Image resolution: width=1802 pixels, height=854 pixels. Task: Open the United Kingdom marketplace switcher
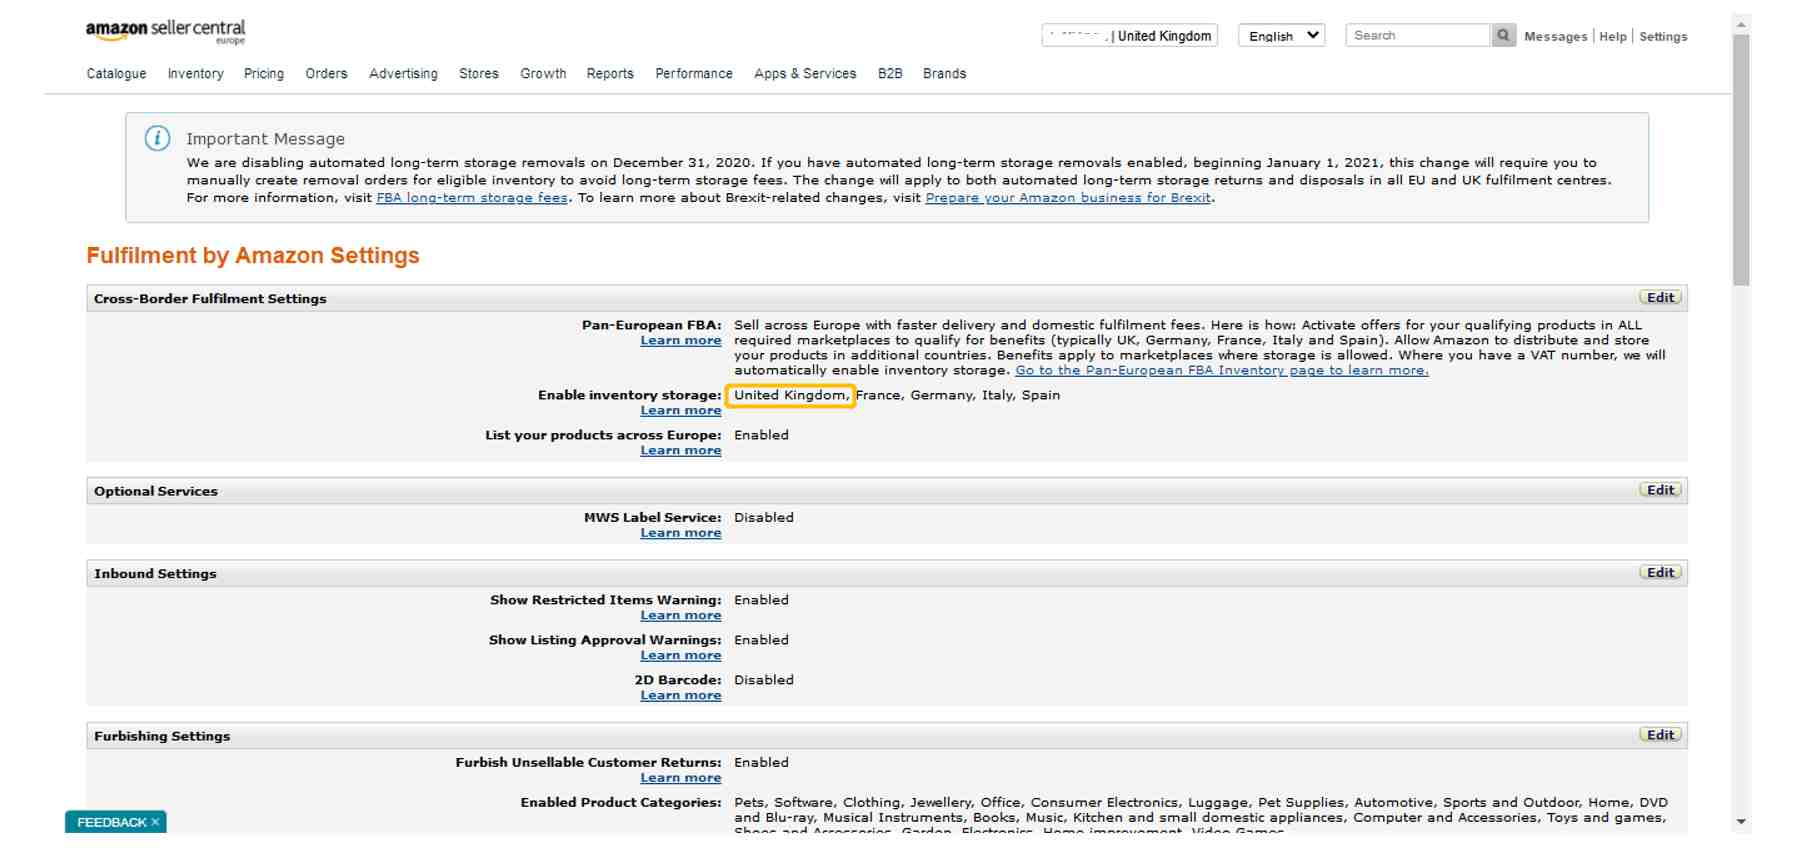point(1130,36)
